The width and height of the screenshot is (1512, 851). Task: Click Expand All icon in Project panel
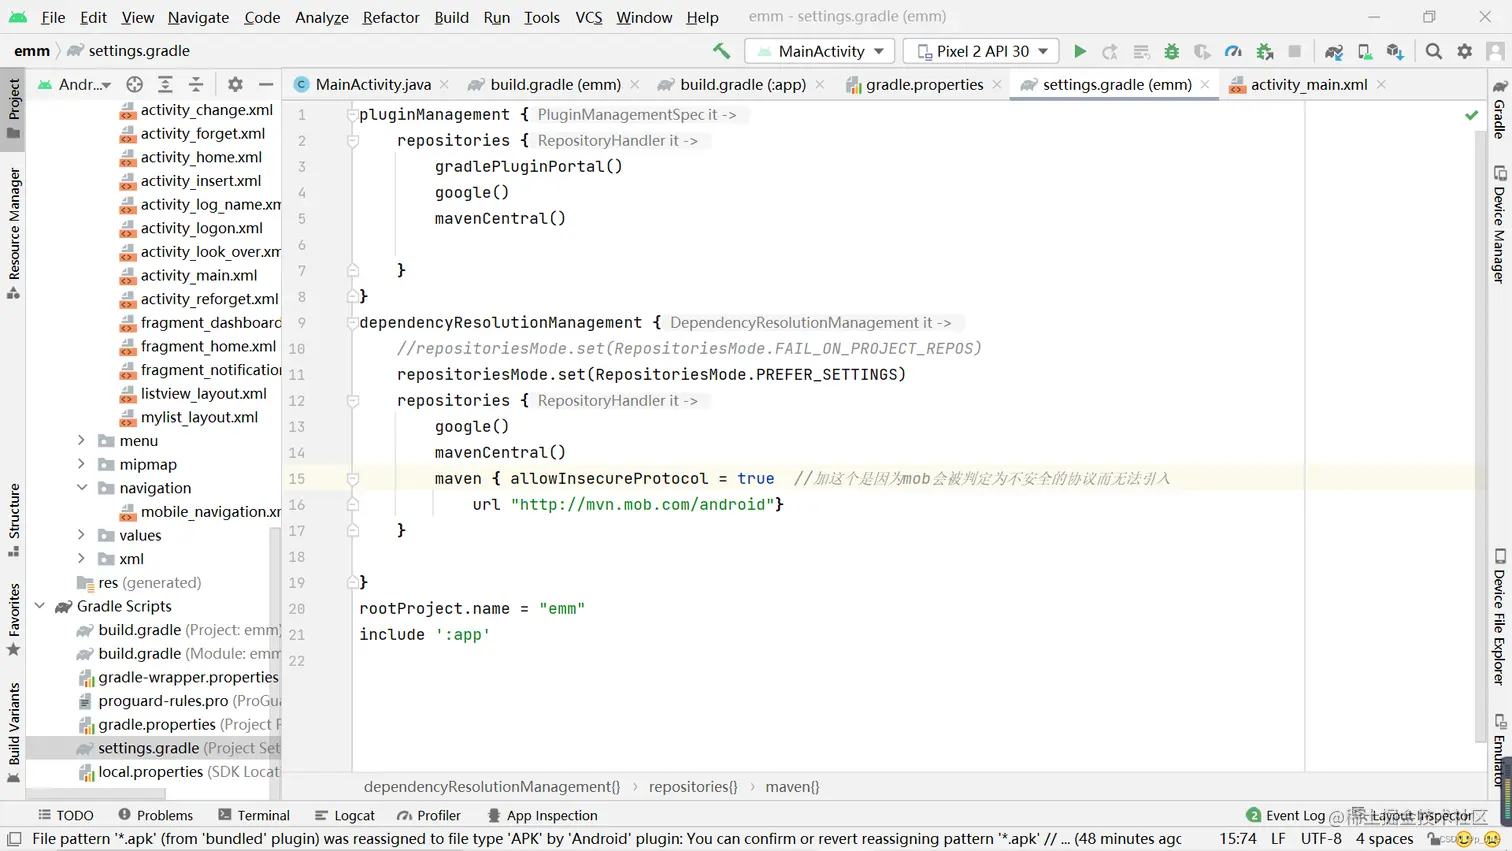pyautogui.click(x=166, y=85)
